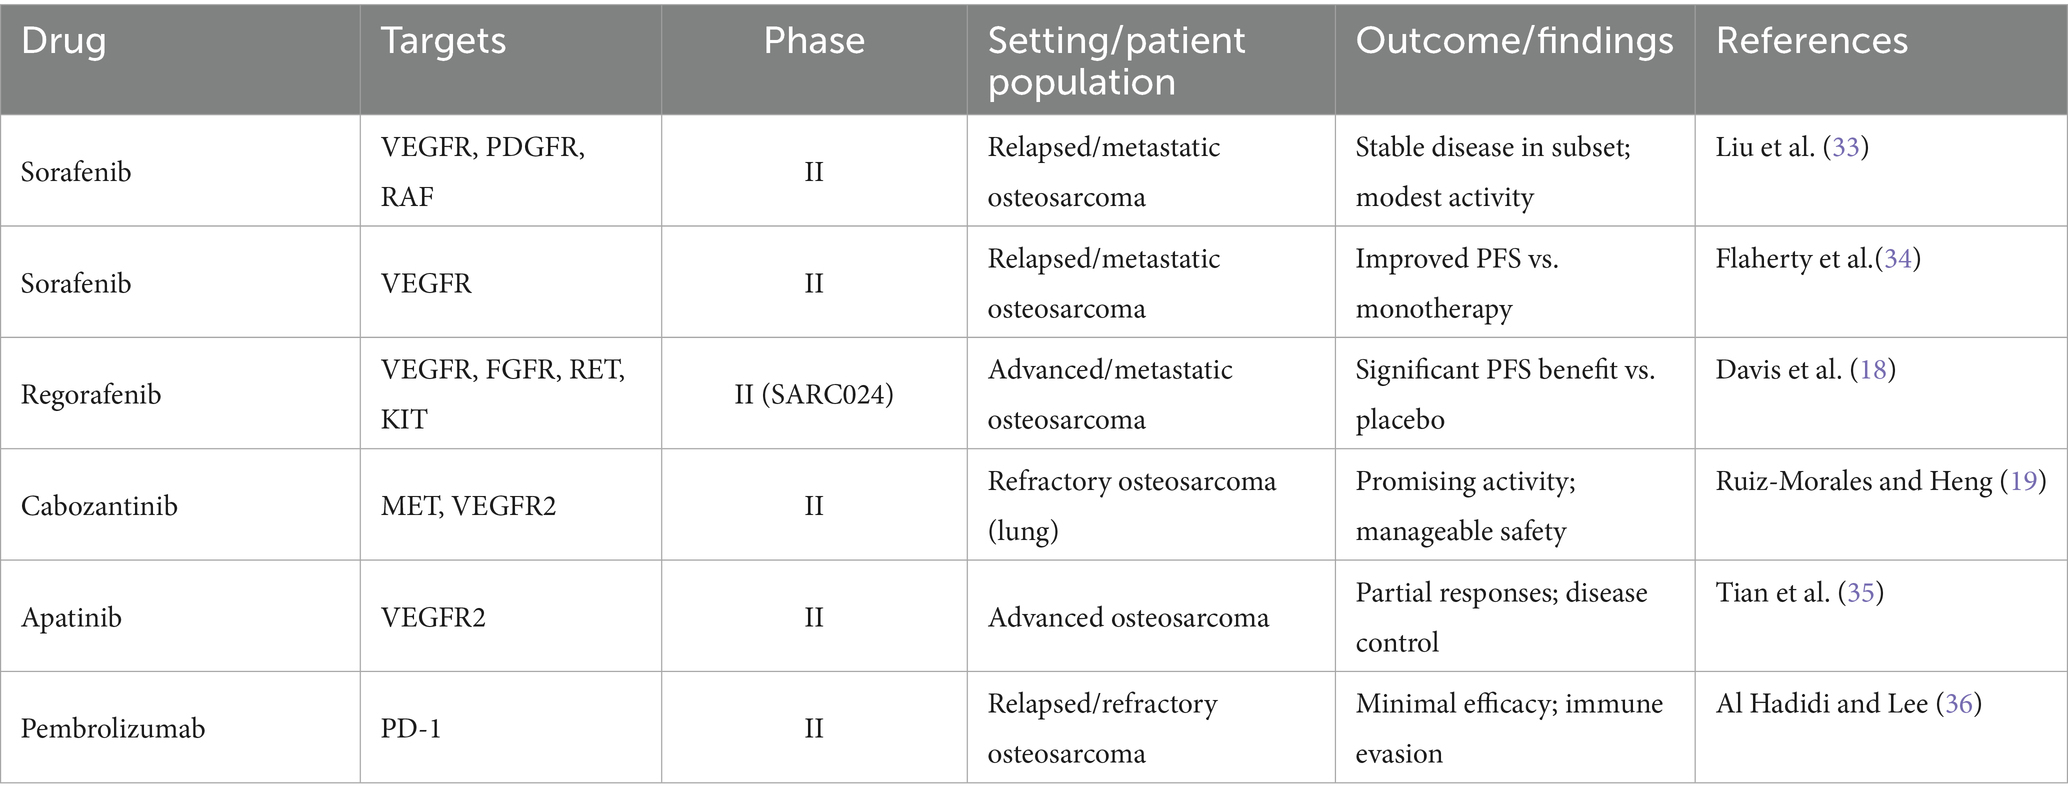Screen dimensions: 2068x801
Task: Click the MET, VEGFR2 targets cell
Action: click(x=468, y=506)
